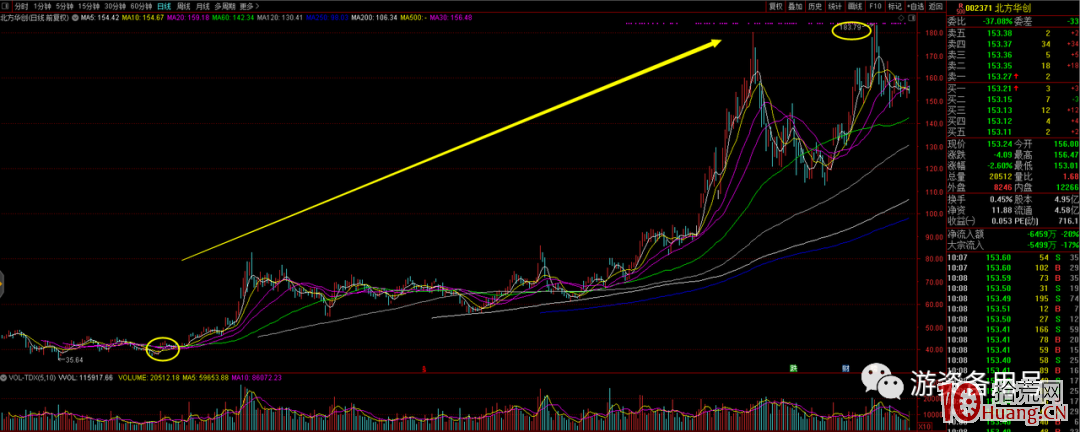Expand the 更多 periods menu
This screenshot has height=432, width=1080.
click(x=249, y=6)
